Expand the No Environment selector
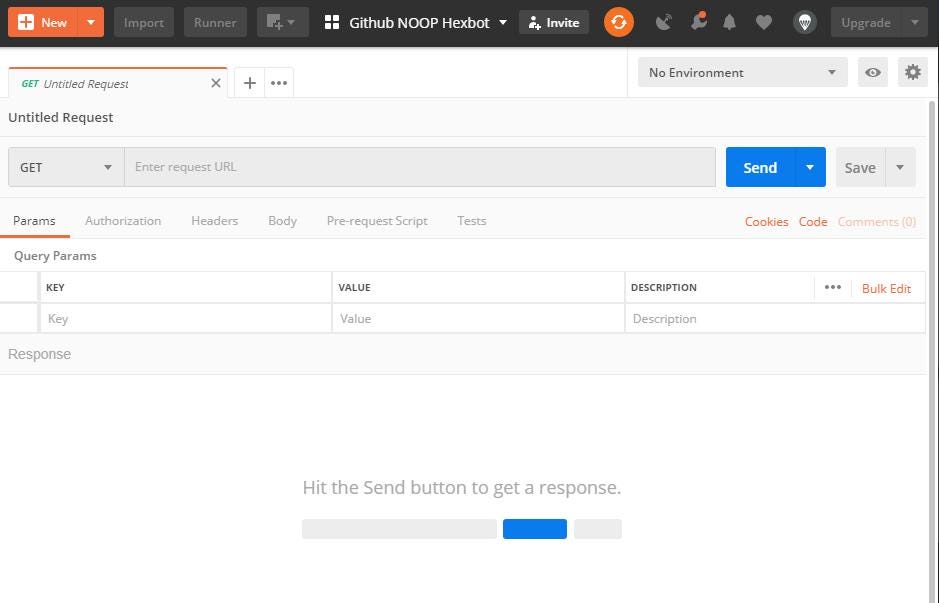The image size is (939, 603). 742,72
